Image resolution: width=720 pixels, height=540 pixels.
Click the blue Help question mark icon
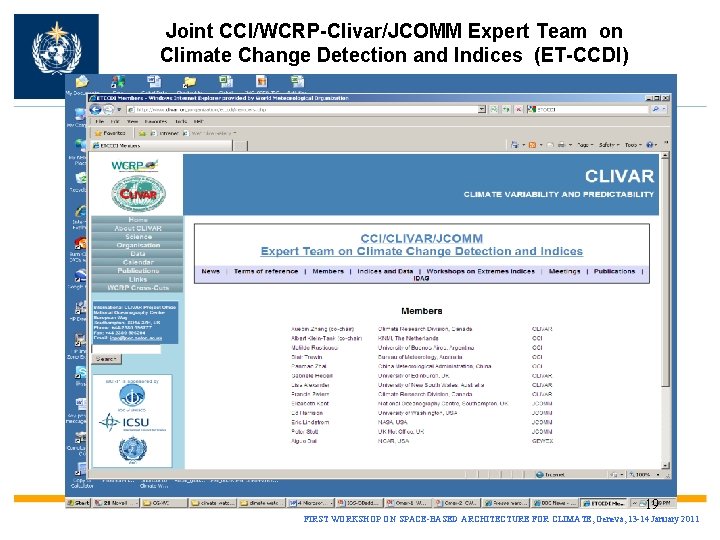650,145
